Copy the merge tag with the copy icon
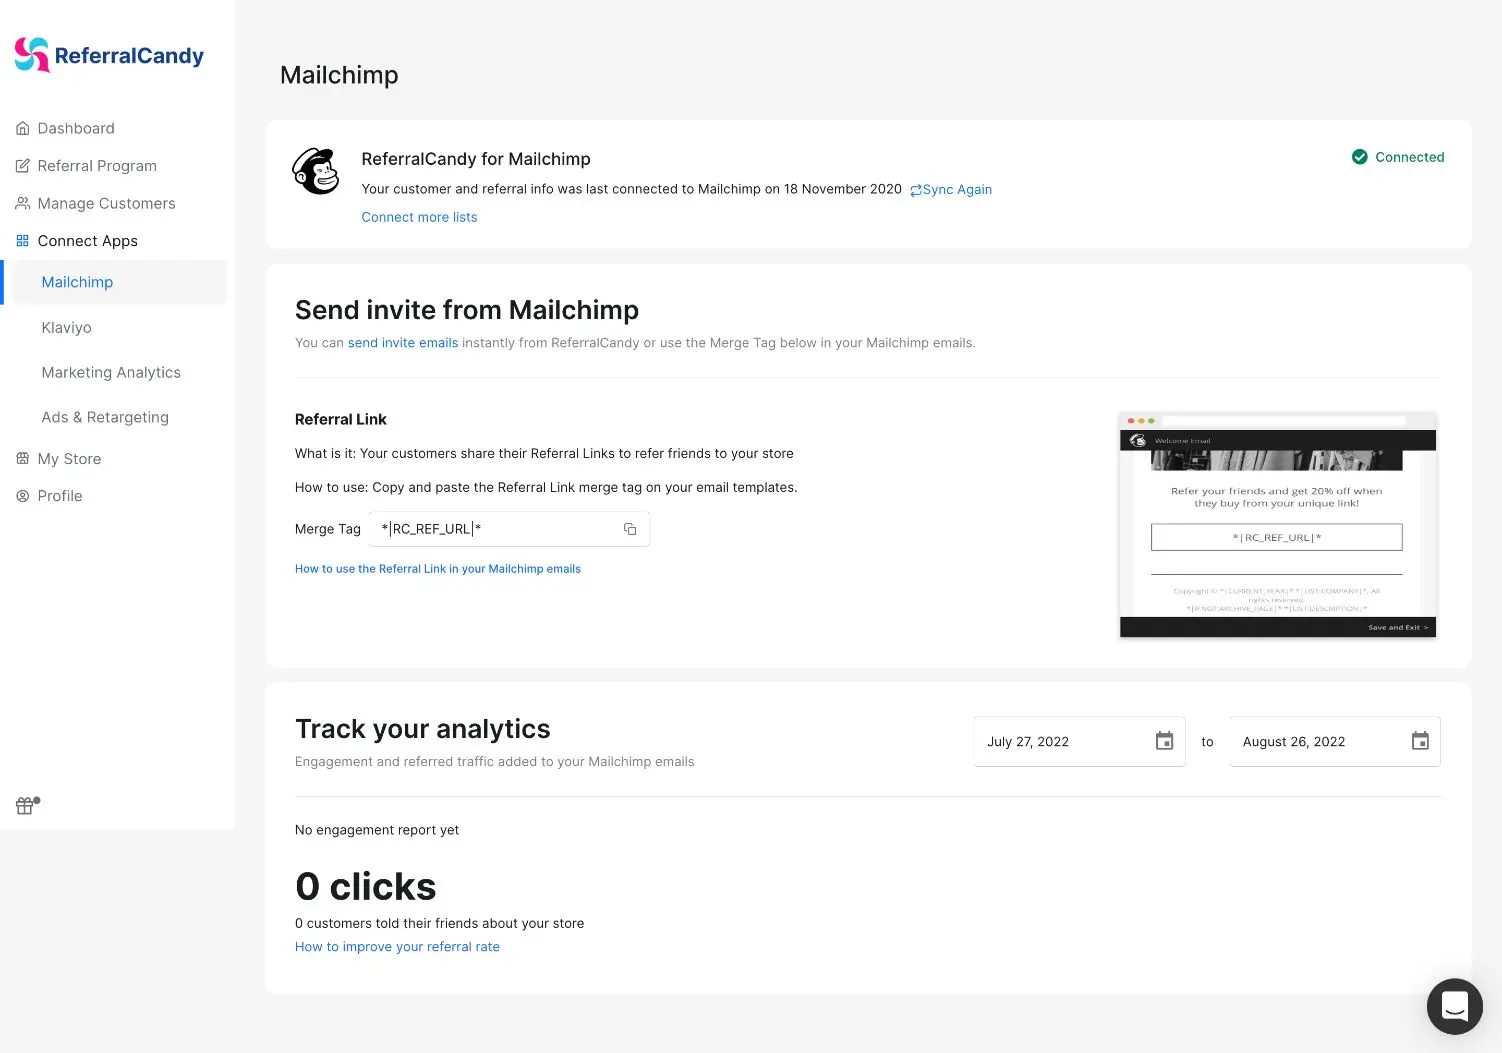 [630, 529]
